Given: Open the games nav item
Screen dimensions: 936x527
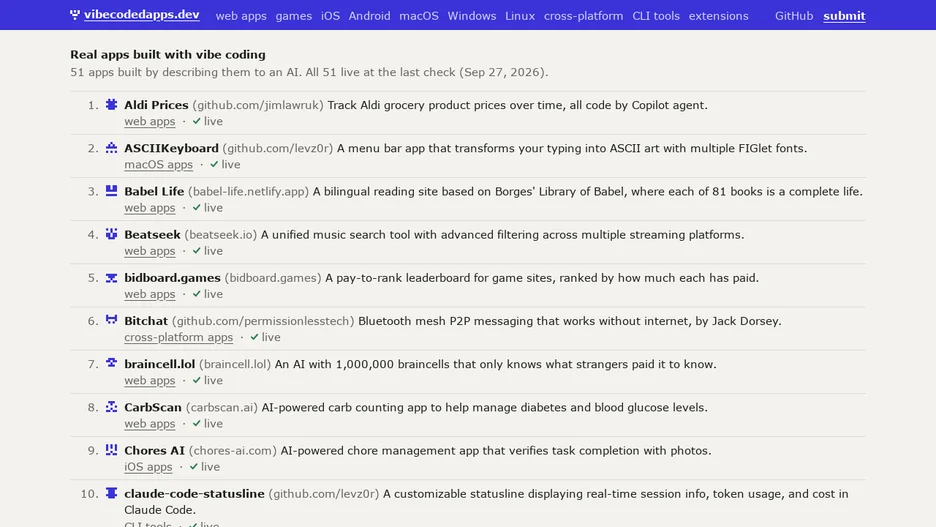Looking at the screenshot, I should (294, 16).
